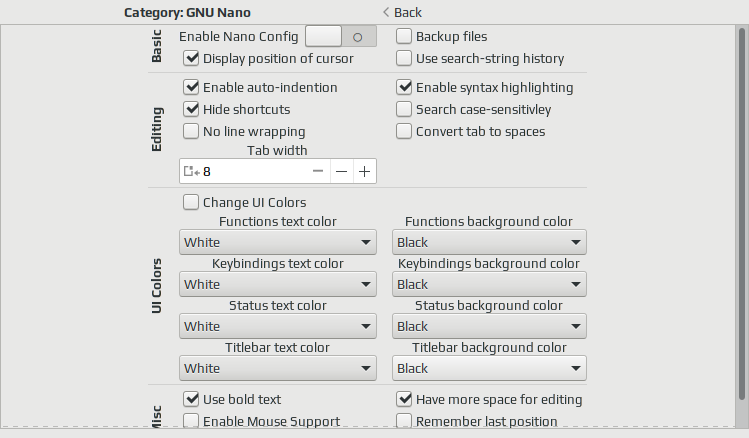Check No line wrapping
Viewport: 749px width, 438px height.
click(x=191, y=131)
